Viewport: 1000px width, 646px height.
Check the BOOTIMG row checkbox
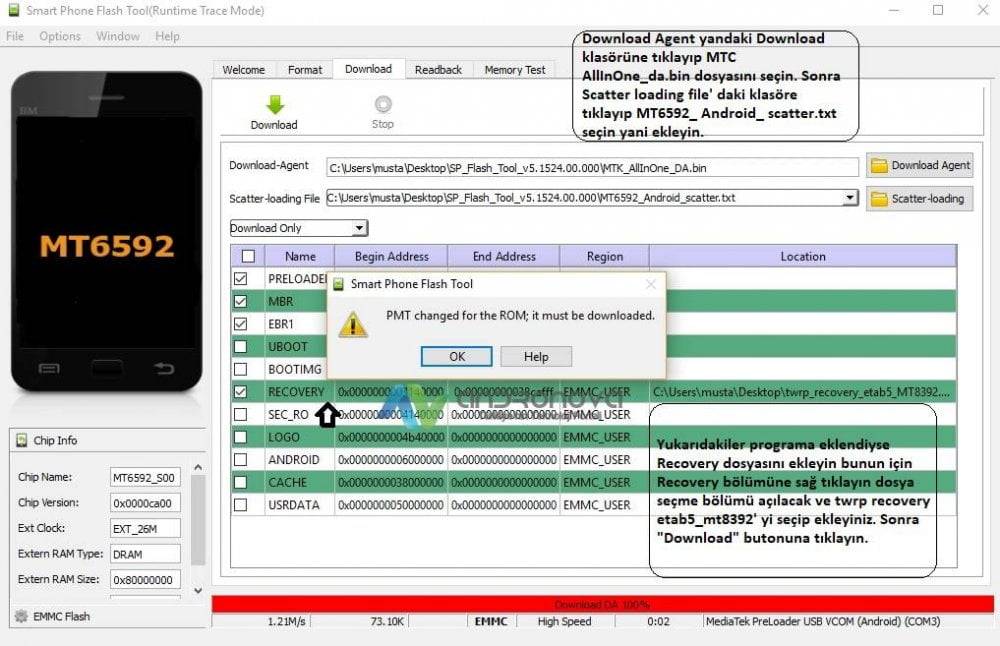pyautogui.click(x=240, y=369)
